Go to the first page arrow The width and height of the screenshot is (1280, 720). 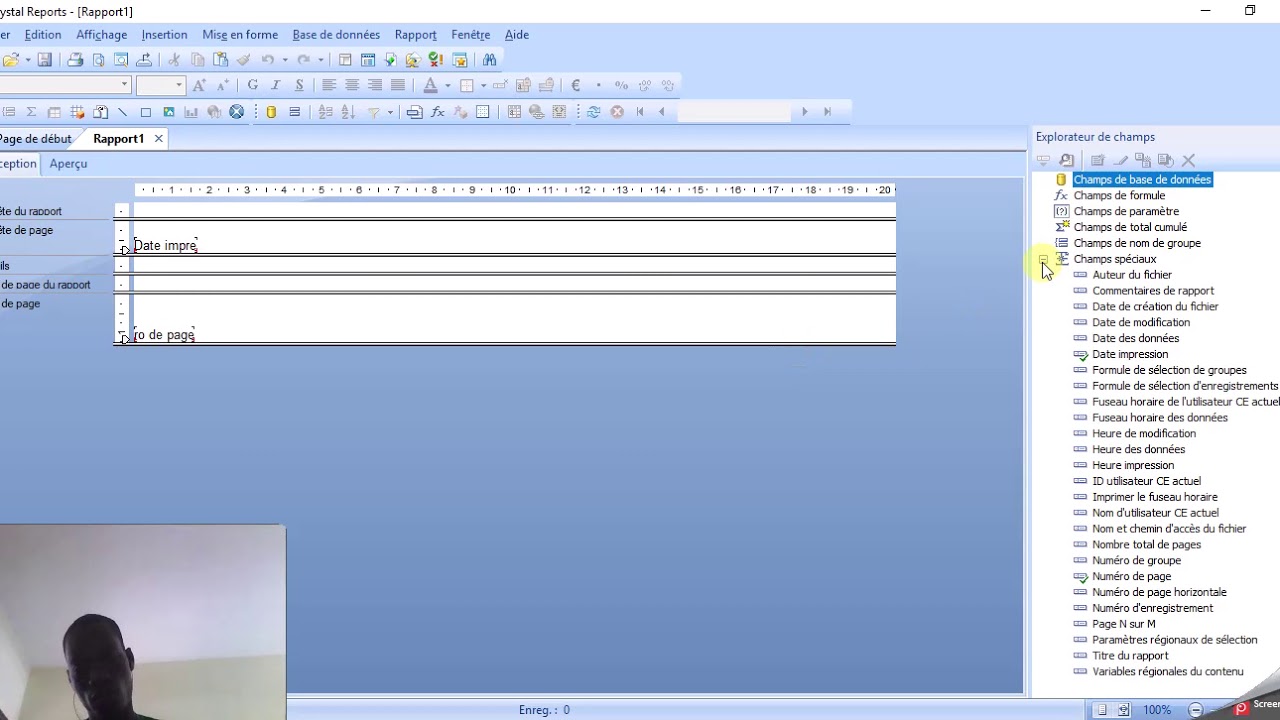click(640, 112)
